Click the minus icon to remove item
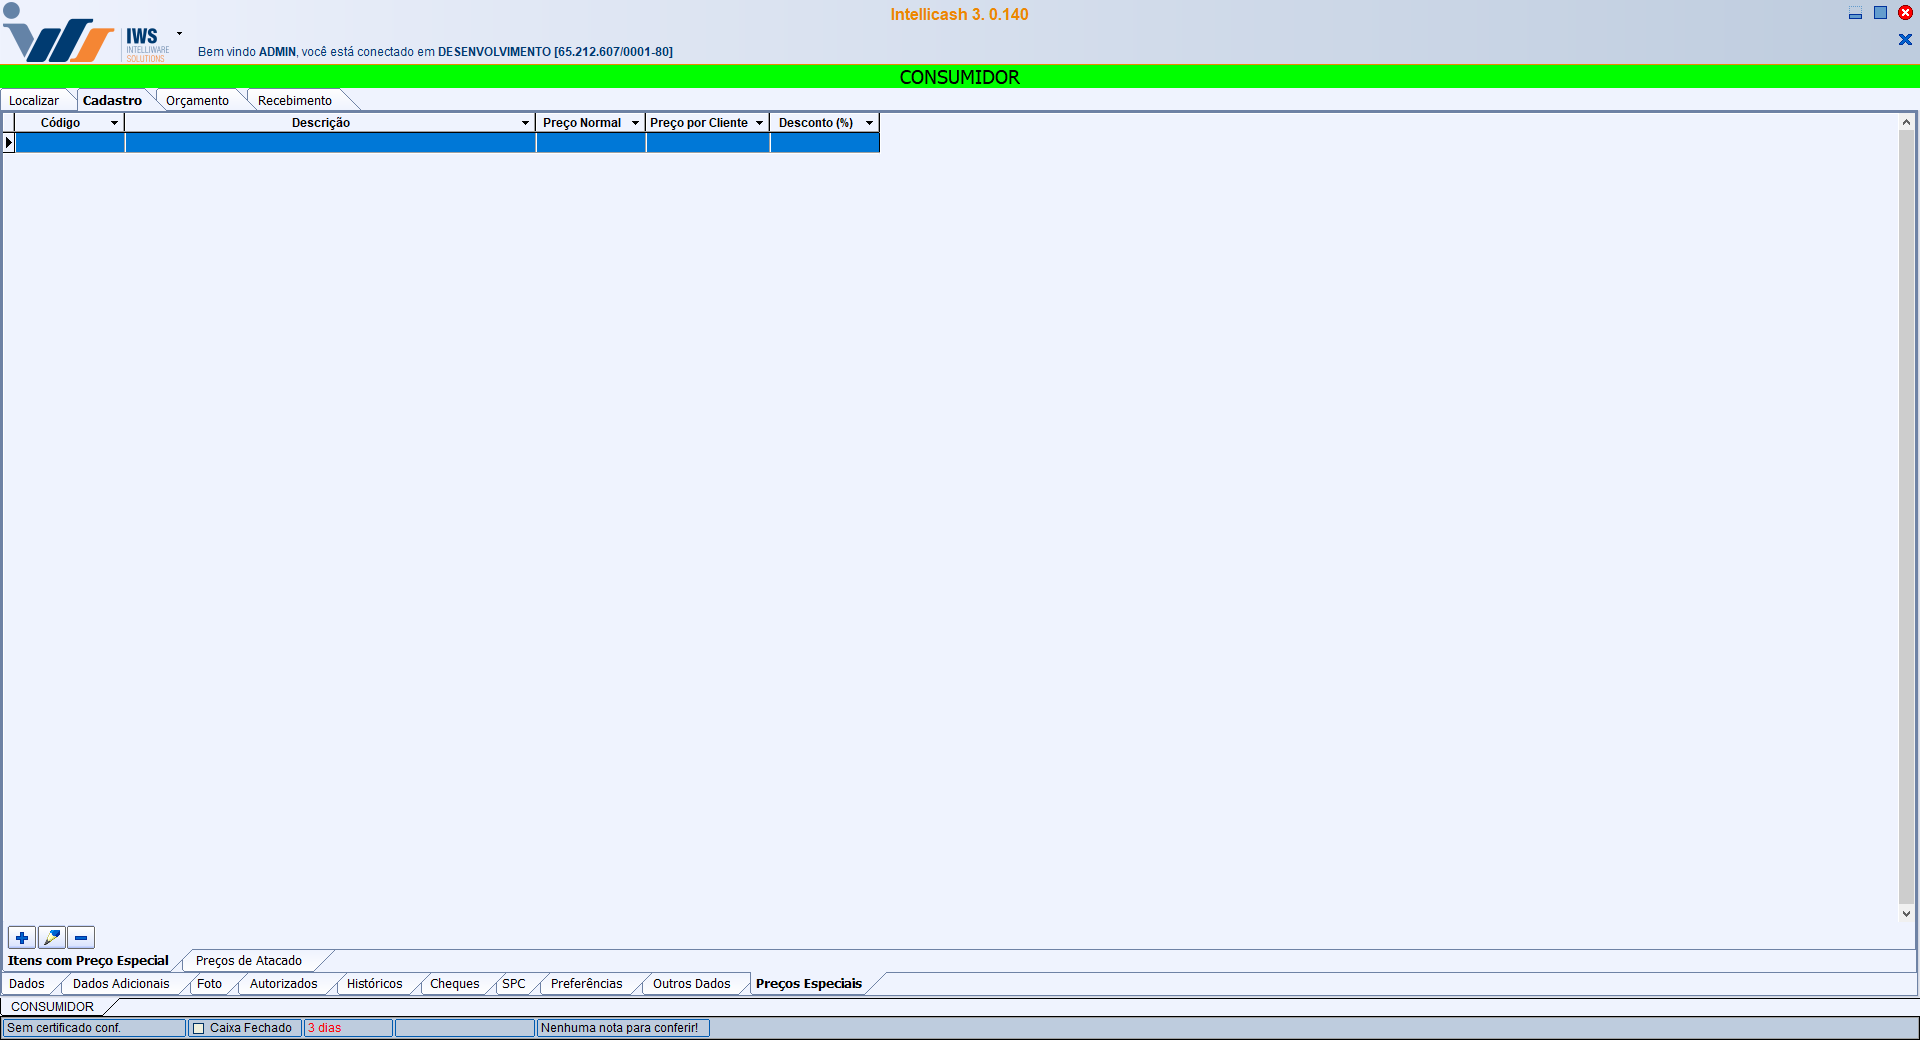1920x1040 pixels. coord(81,938)
